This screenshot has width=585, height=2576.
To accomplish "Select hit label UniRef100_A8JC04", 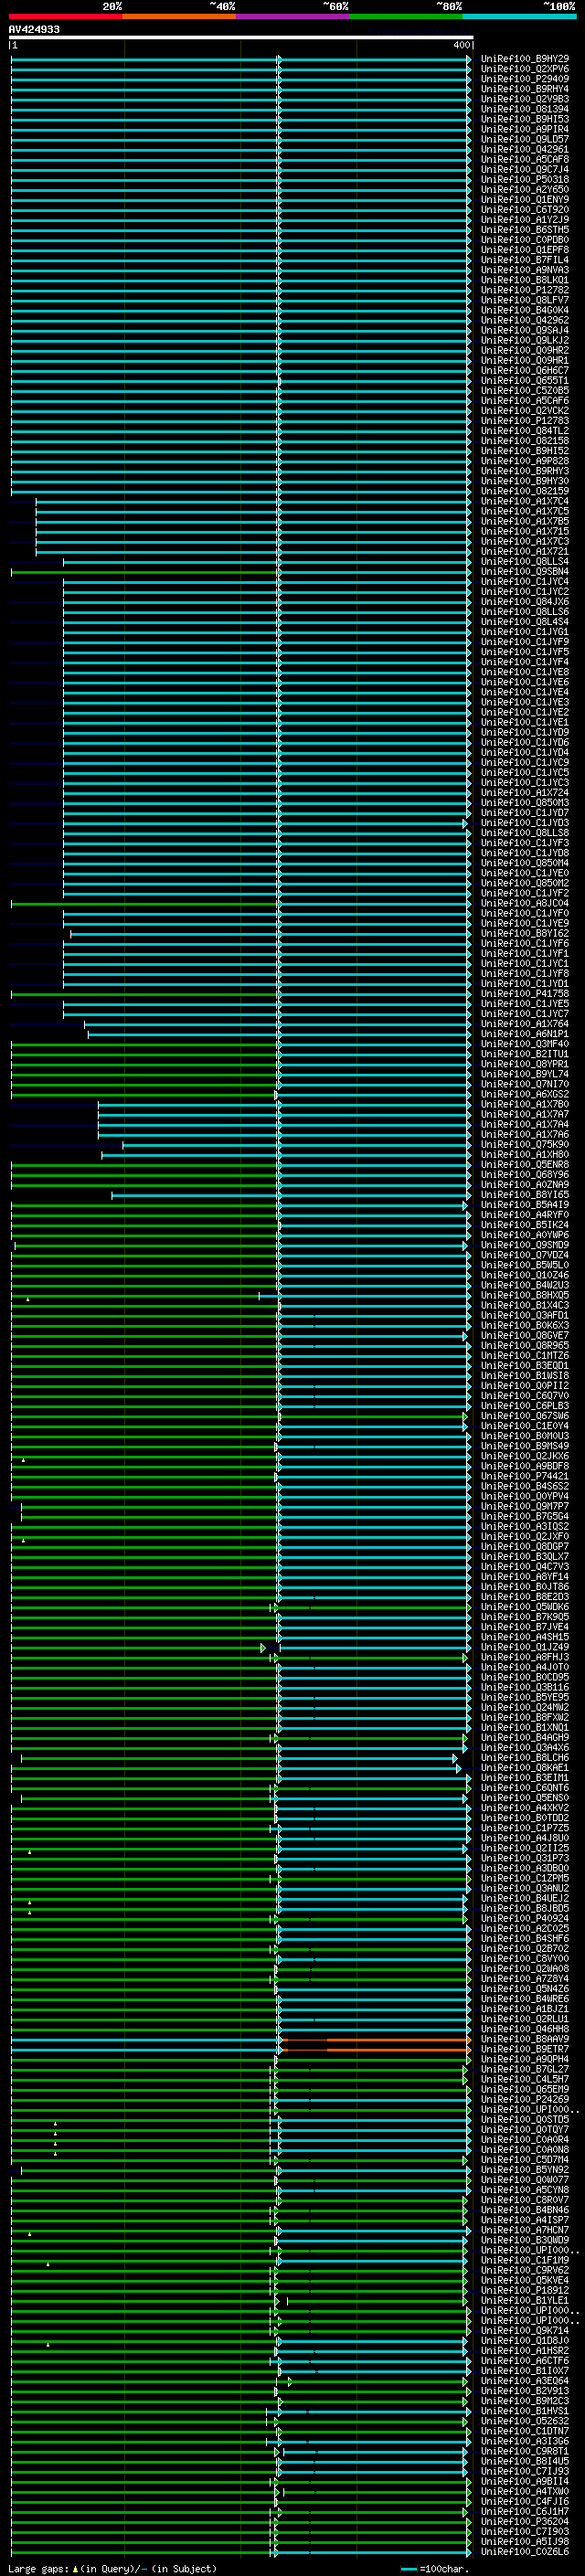I will (525, 903).
